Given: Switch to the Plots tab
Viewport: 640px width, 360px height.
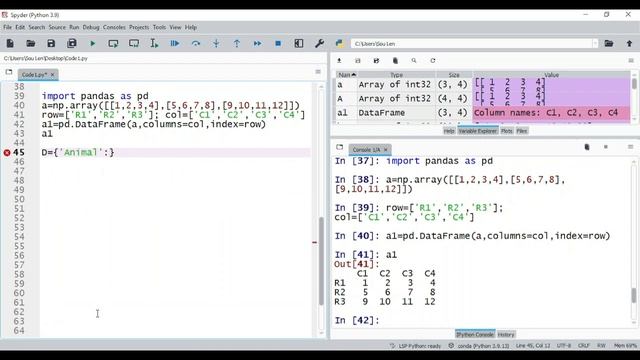Looking at the screenshot, I should click(507, 131).
